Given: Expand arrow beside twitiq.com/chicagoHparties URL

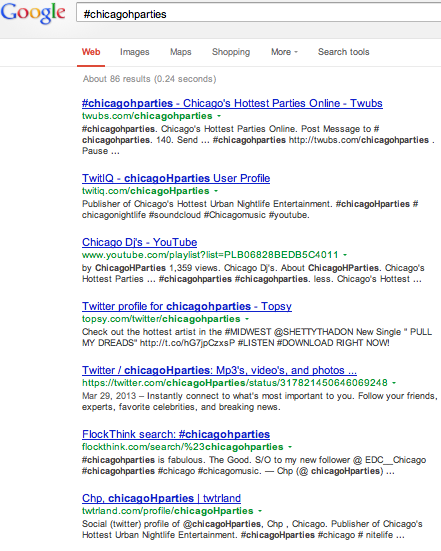Looking at the screenshot, I should click(216, 191).
